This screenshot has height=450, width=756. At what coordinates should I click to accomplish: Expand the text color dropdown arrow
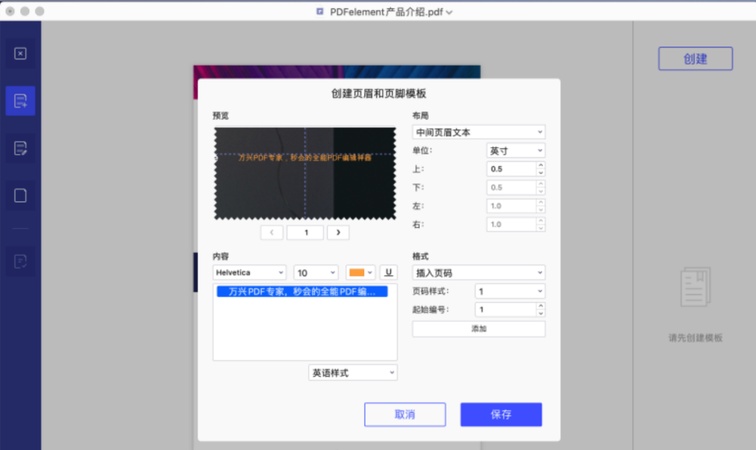(370, 273)
